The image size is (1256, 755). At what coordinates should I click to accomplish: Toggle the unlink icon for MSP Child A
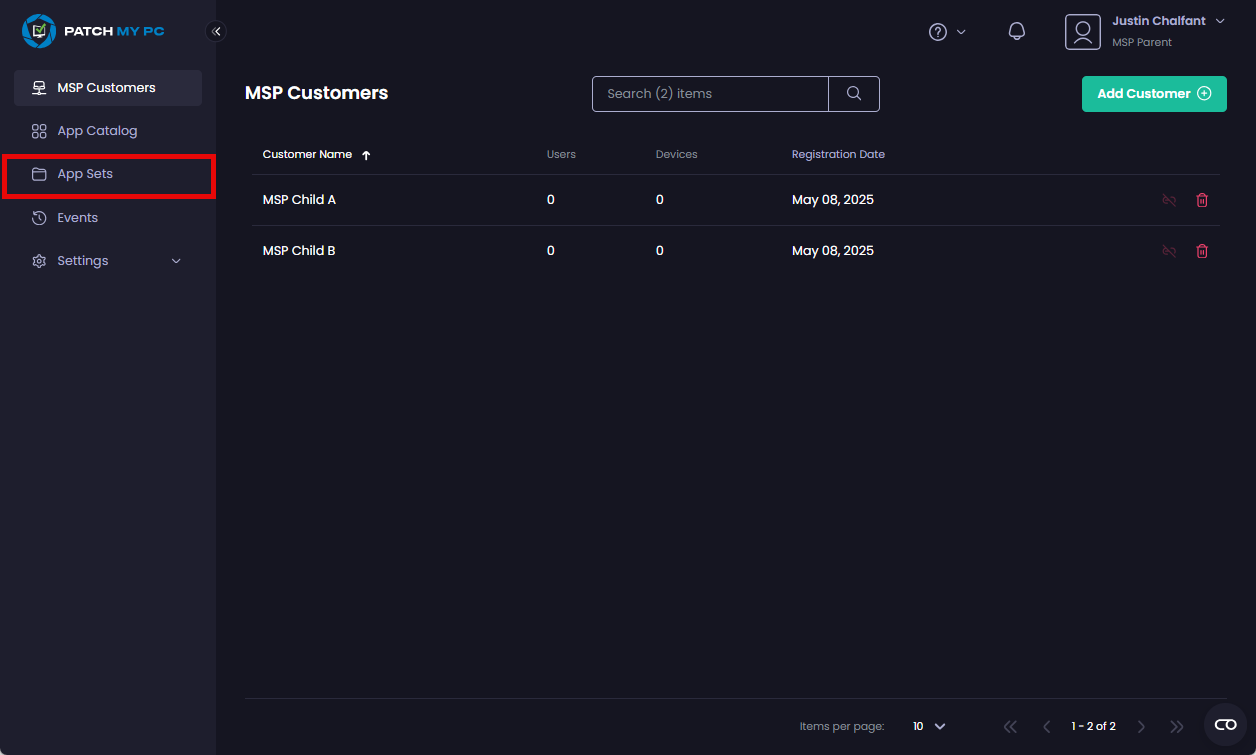(x=1169, y=200)
